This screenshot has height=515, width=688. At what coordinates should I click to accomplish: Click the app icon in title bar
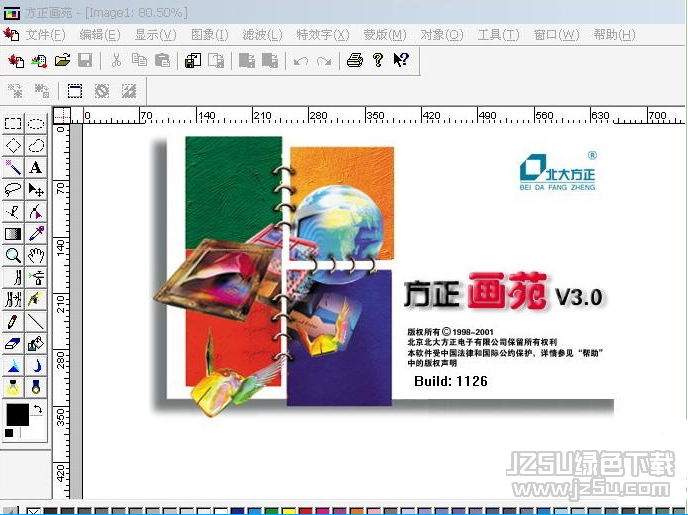coord(12,13)
